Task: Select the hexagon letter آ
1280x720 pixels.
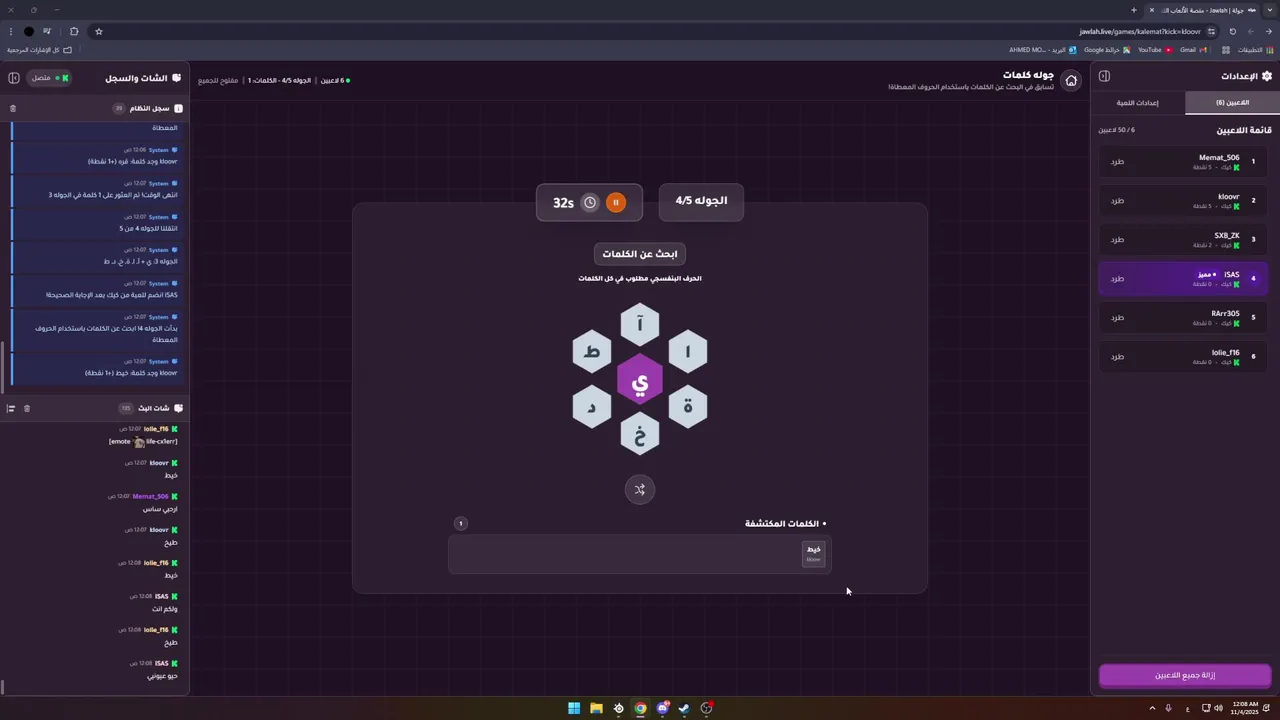Action: (x=640, y=325)
